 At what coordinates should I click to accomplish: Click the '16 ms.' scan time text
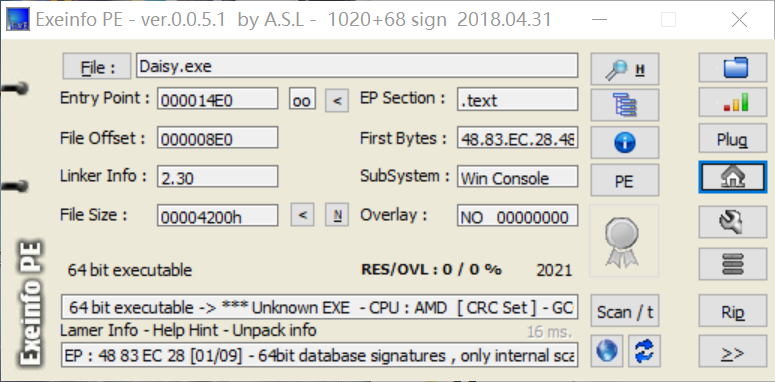coord(549,332)
